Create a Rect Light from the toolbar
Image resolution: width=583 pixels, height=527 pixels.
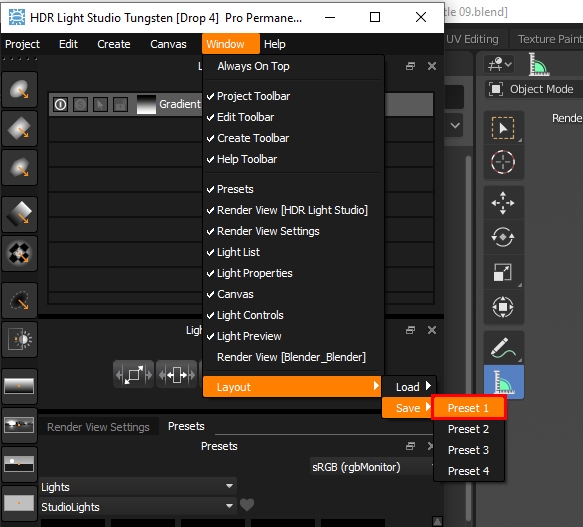tap(19, 129)
